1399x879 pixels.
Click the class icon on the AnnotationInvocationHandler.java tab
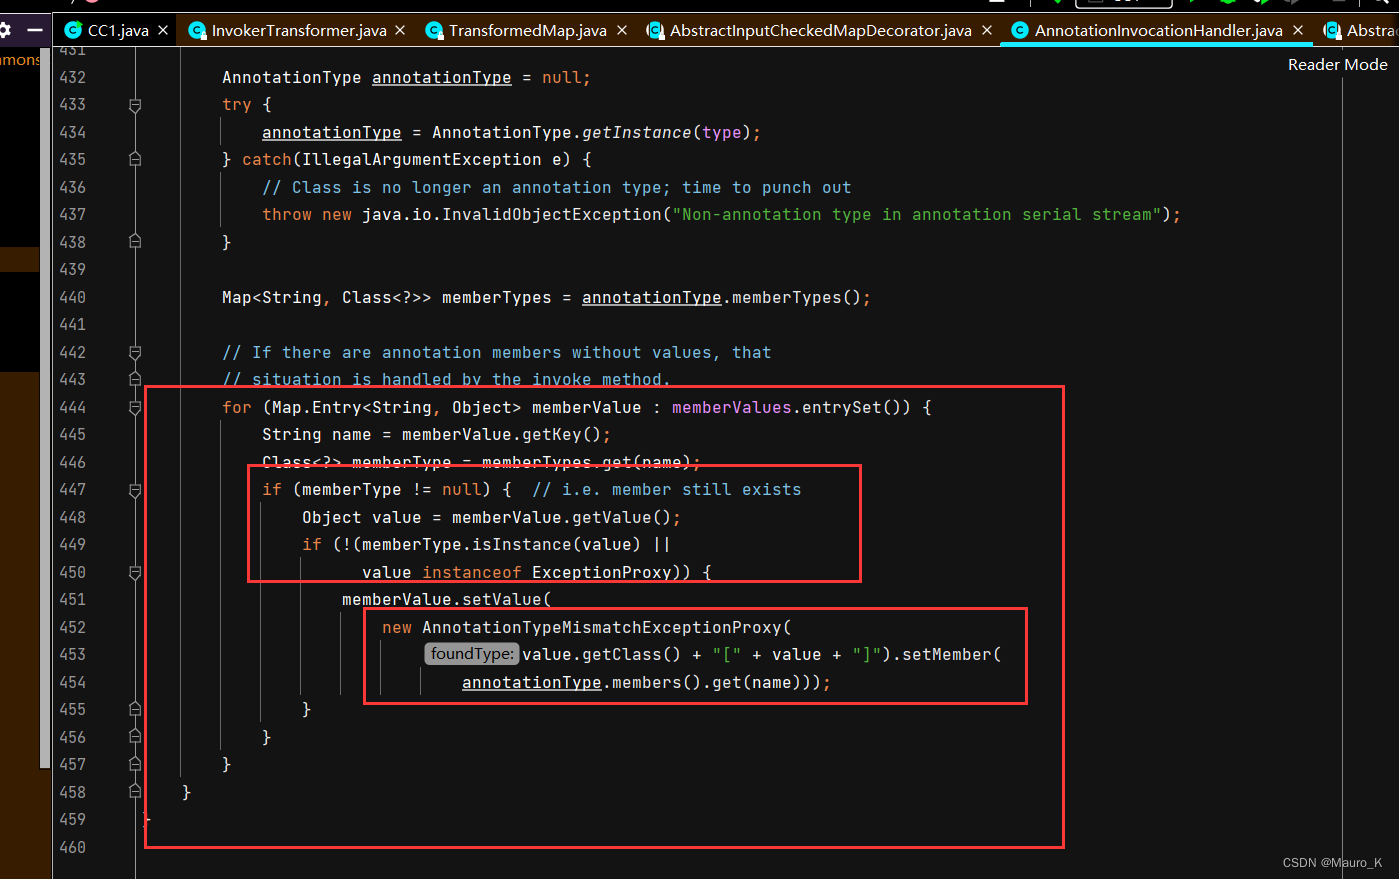coord(1020,31)
